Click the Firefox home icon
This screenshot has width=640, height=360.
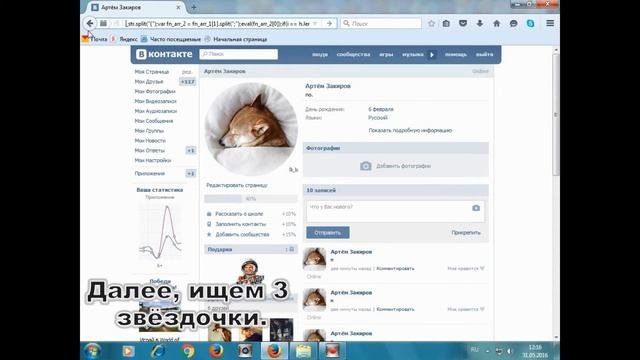point(496,24)
